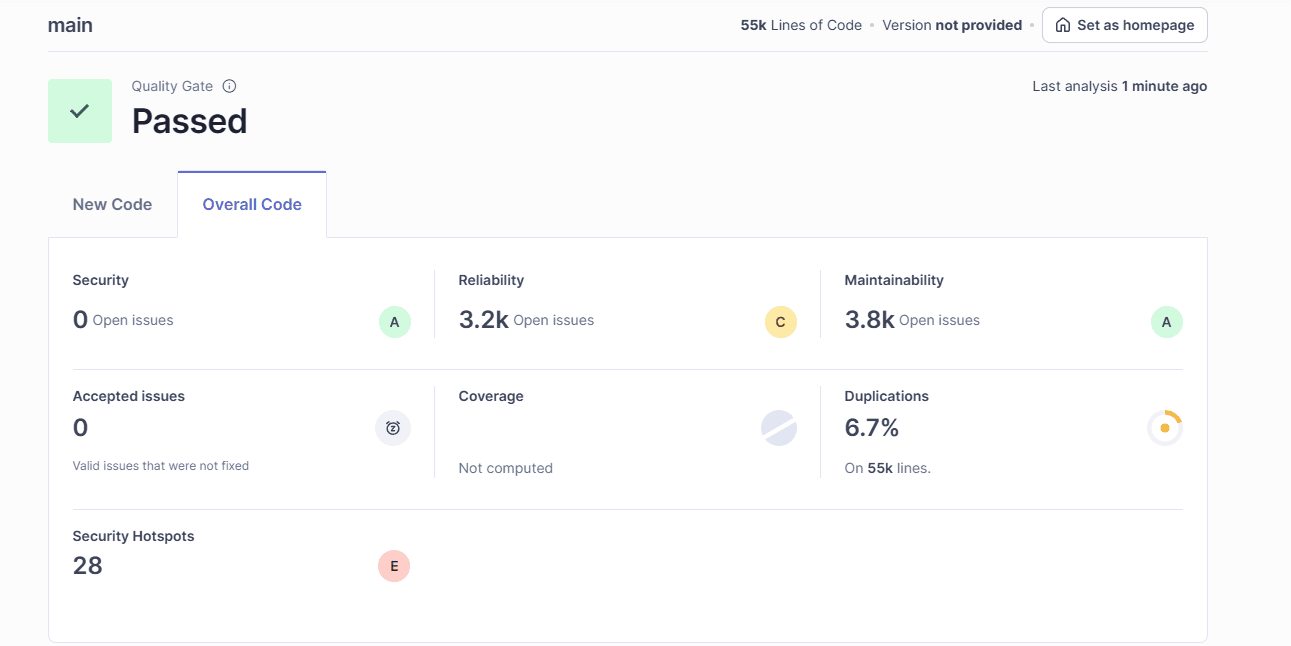Viewport: 1291px width, 646px height.
Task: Select the Overall Code tab
Action: (252, 204)
